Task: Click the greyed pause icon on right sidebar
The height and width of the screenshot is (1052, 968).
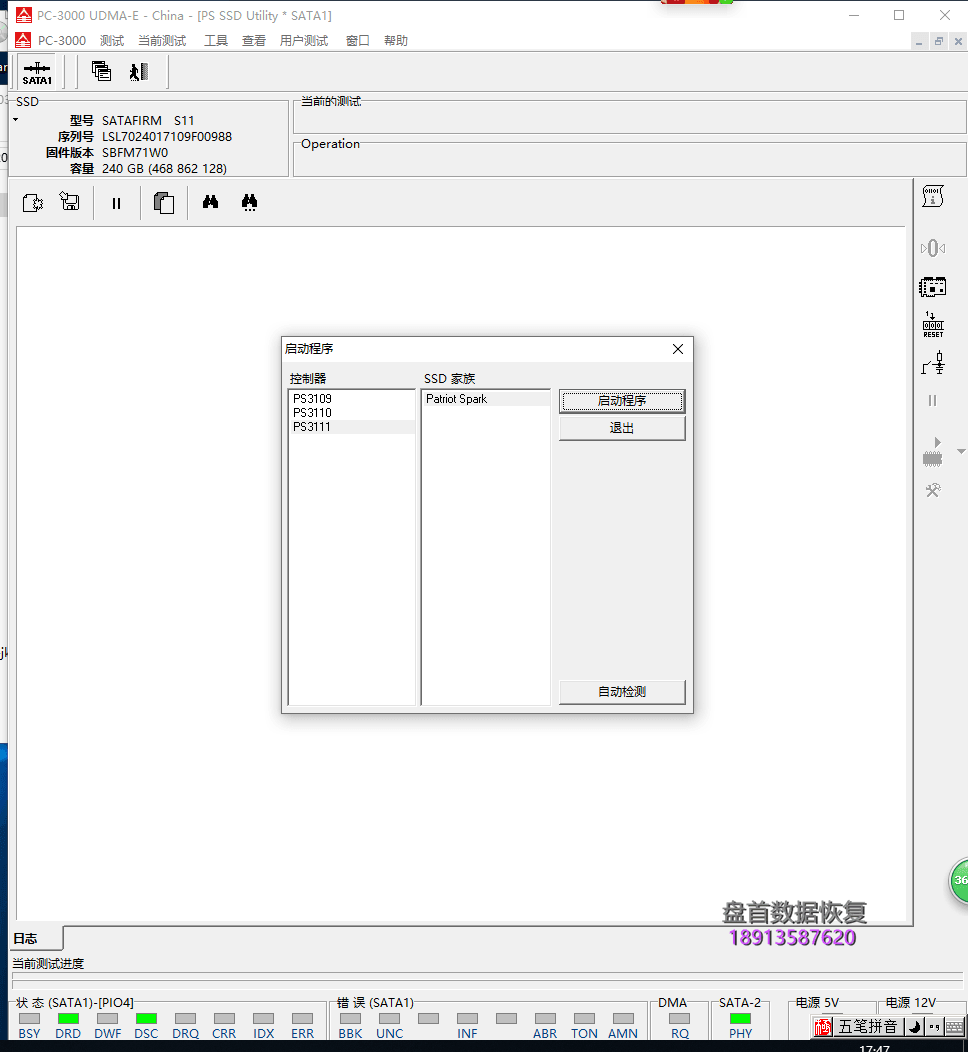Action: point(932,401)
